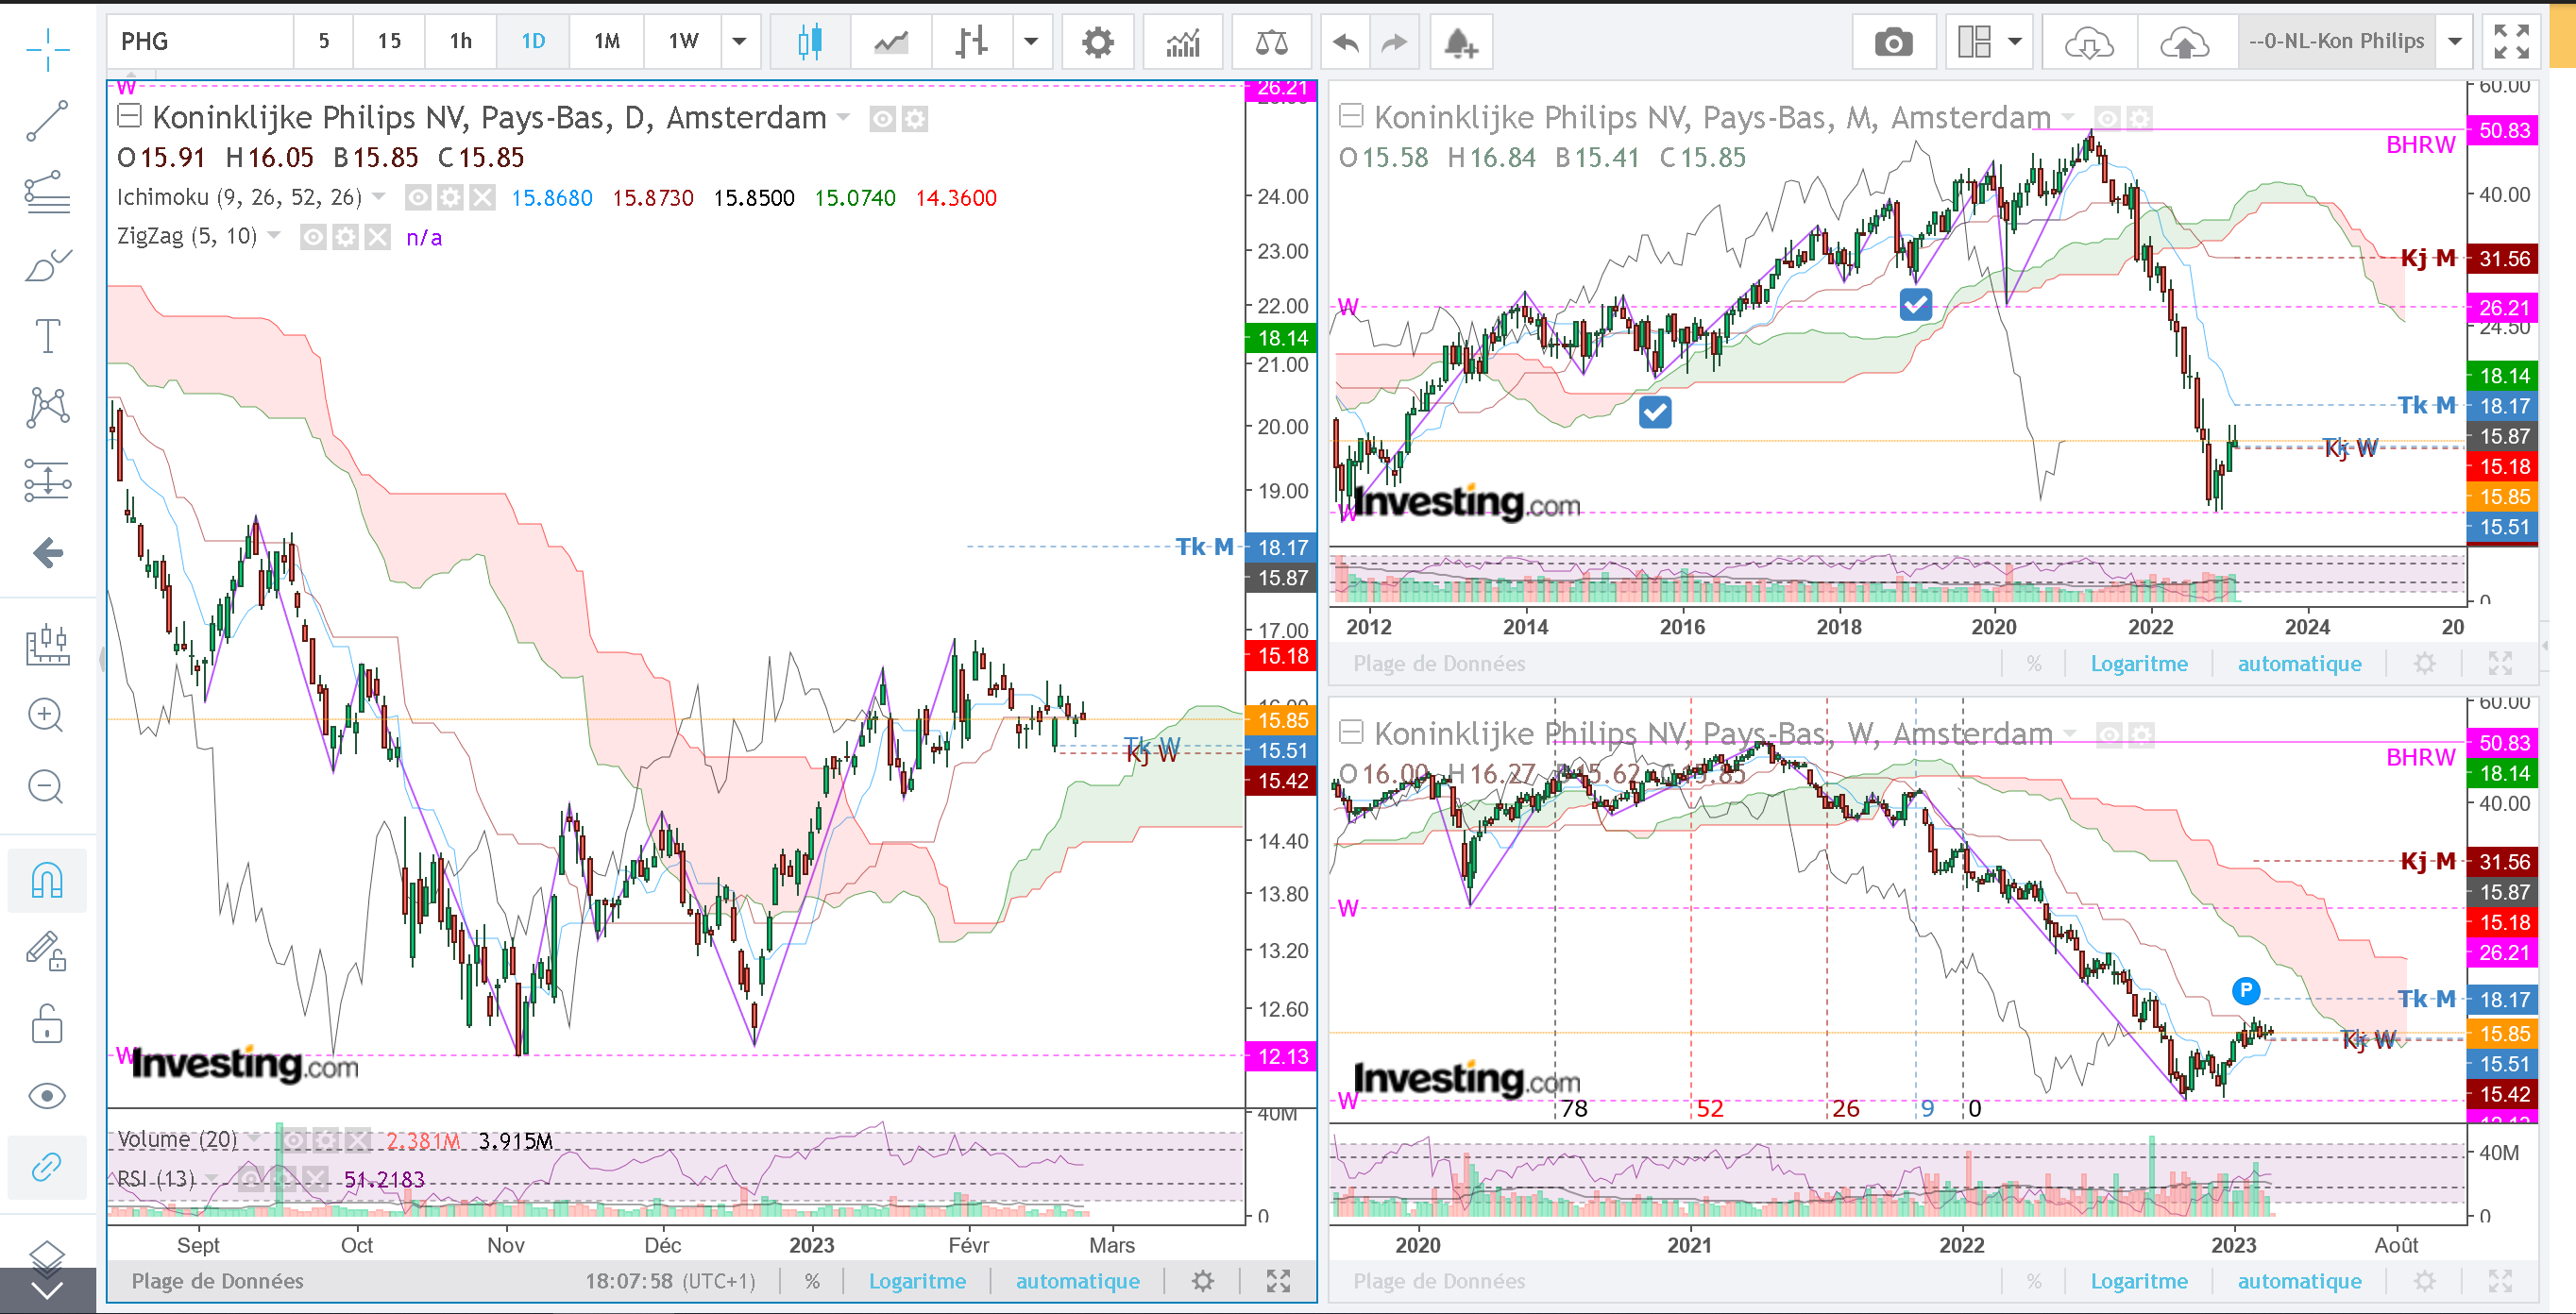Open the chart settings gear
Screen dimensions: 2576x1314
pyautogui.click(x=1097, y=42)
